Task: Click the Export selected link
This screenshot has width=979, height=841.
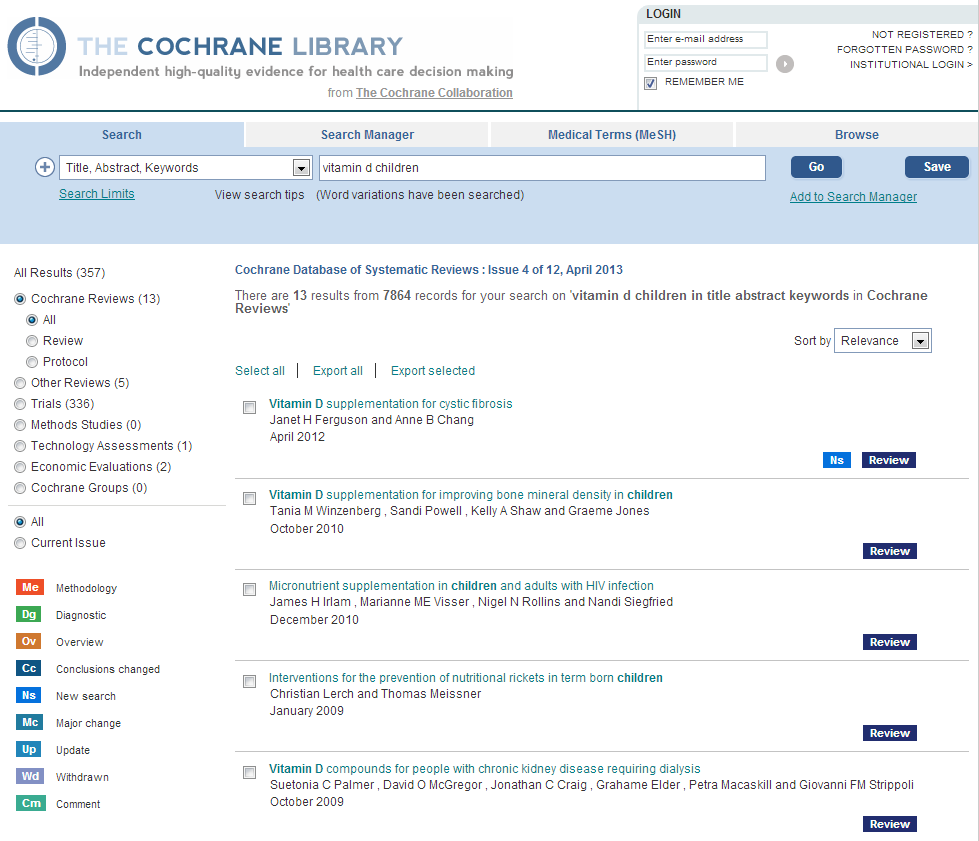Action: (x=433, y=371)
